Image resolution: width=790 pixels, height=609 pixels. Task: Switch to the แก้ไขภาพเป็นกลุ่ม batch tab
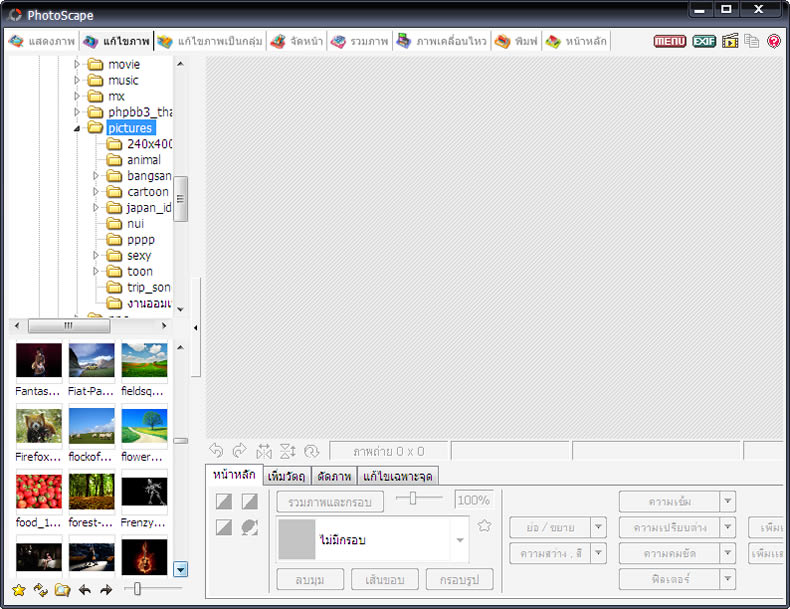[210, 41]
